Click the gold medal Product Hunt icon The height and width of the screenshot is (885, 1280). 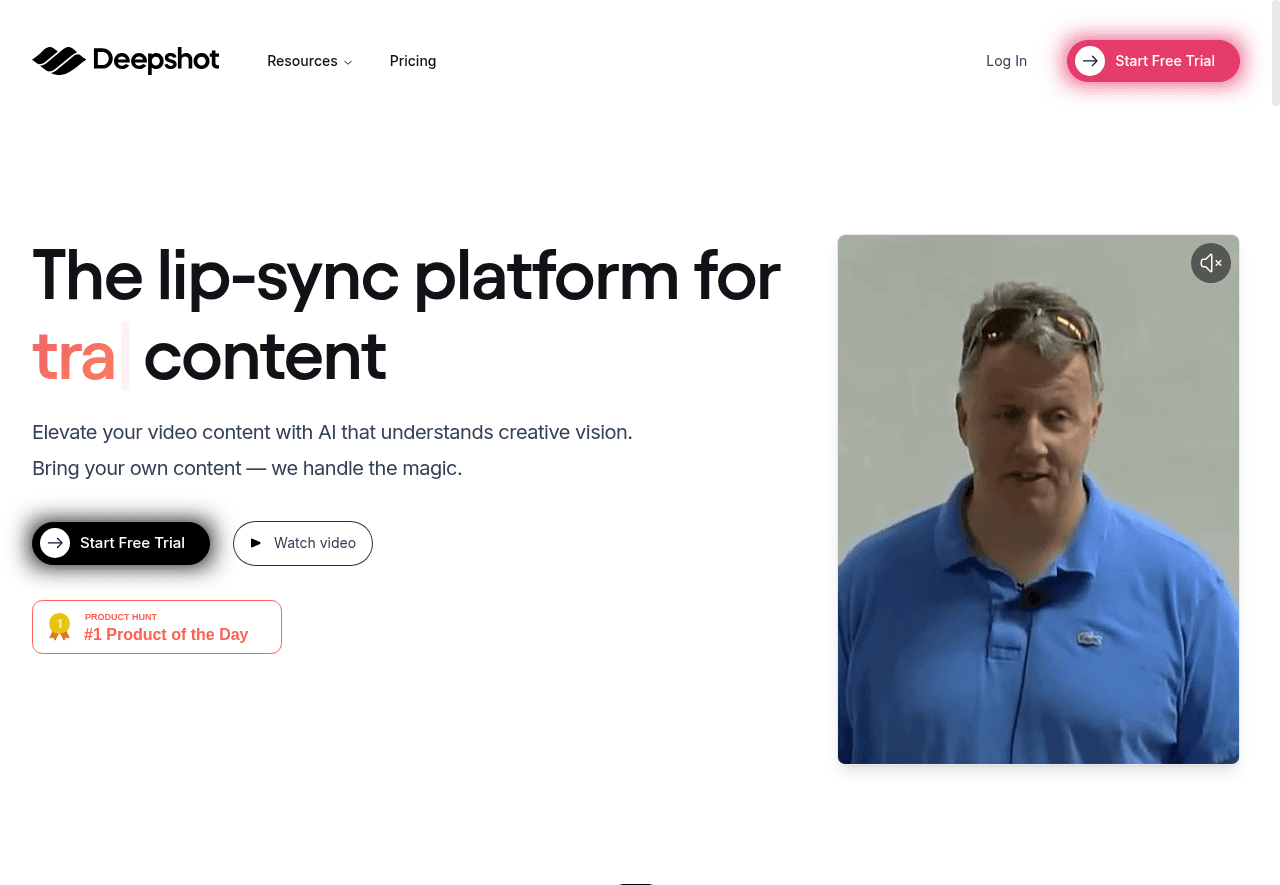point(60,627)
